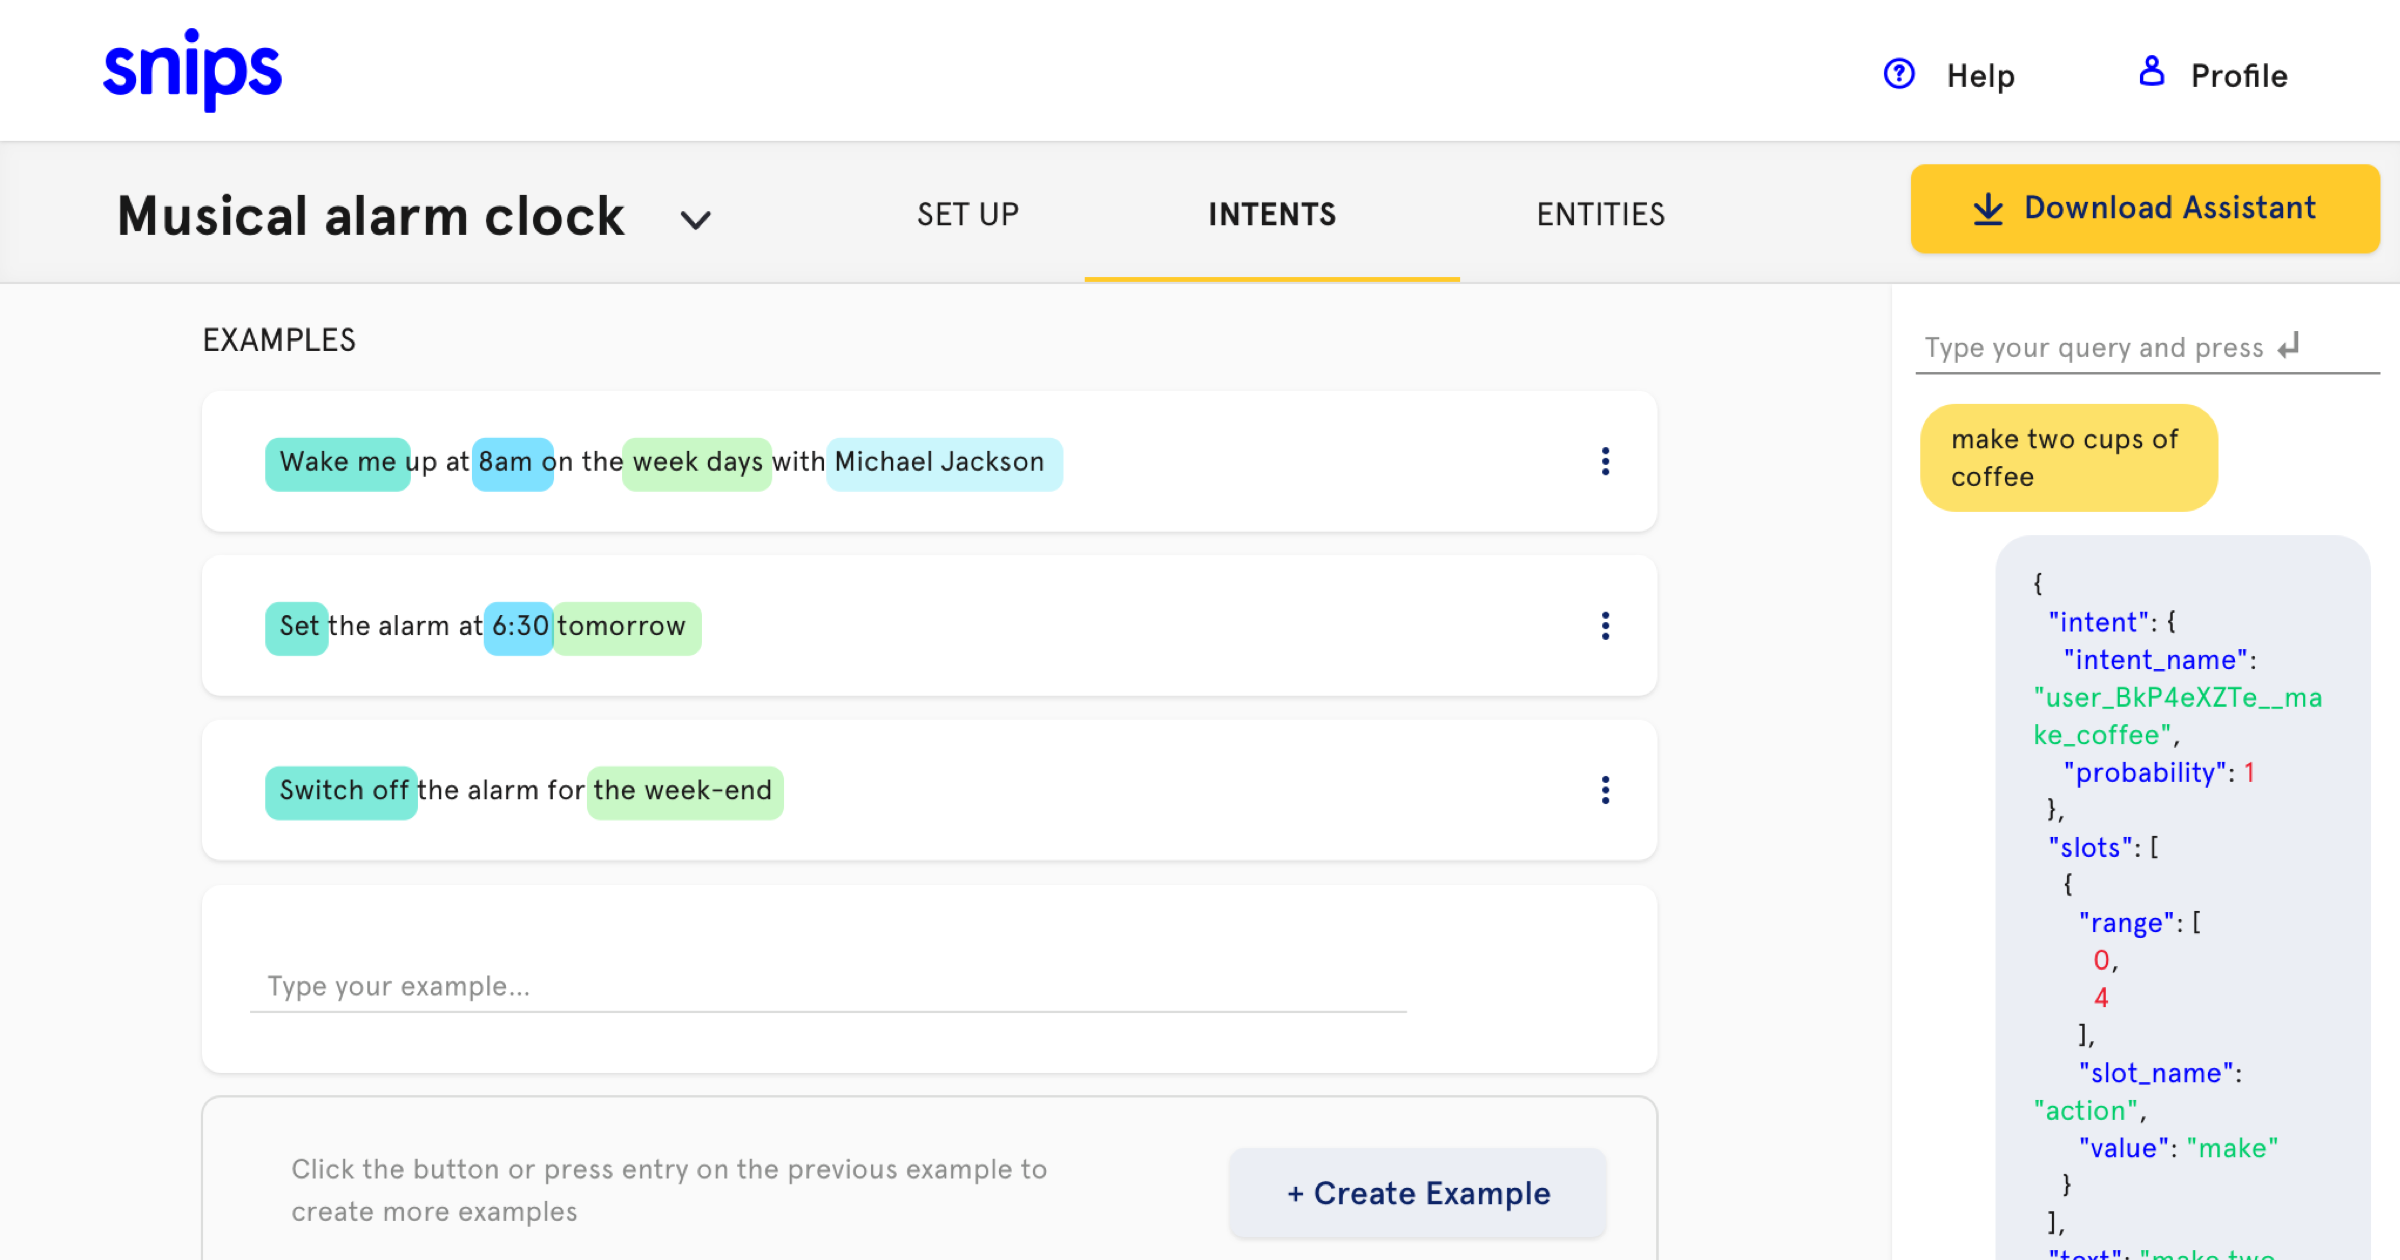
Task: Click the Profile user icon
Action: coord(2151,72)
